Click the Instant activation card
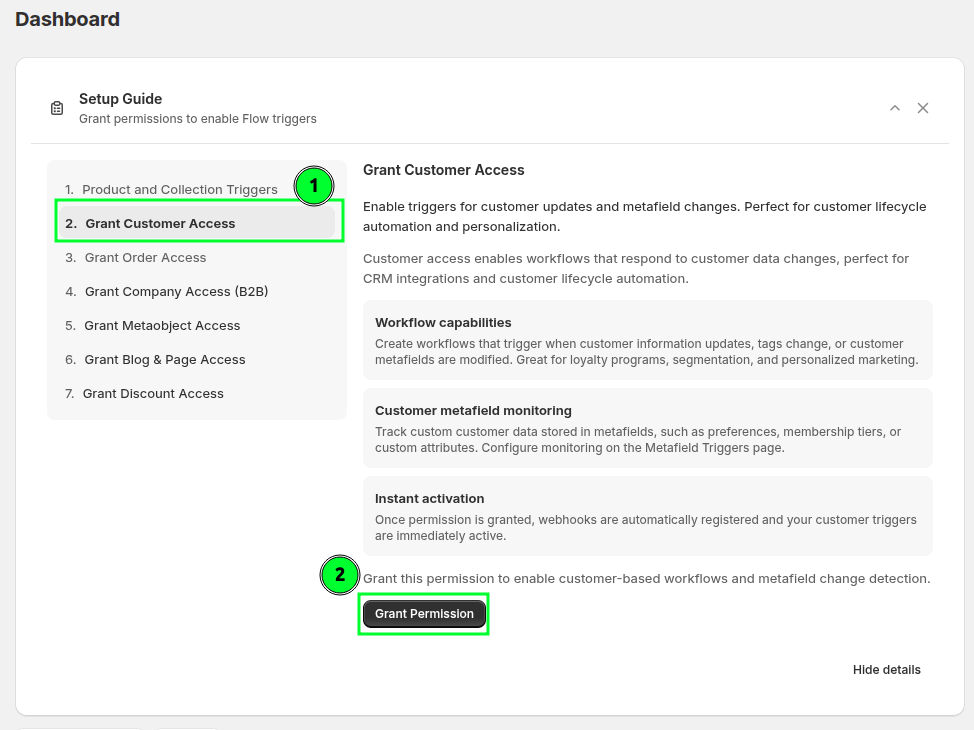Image resolution: width=974 pixels, height=730 pixels. (647, 516)
